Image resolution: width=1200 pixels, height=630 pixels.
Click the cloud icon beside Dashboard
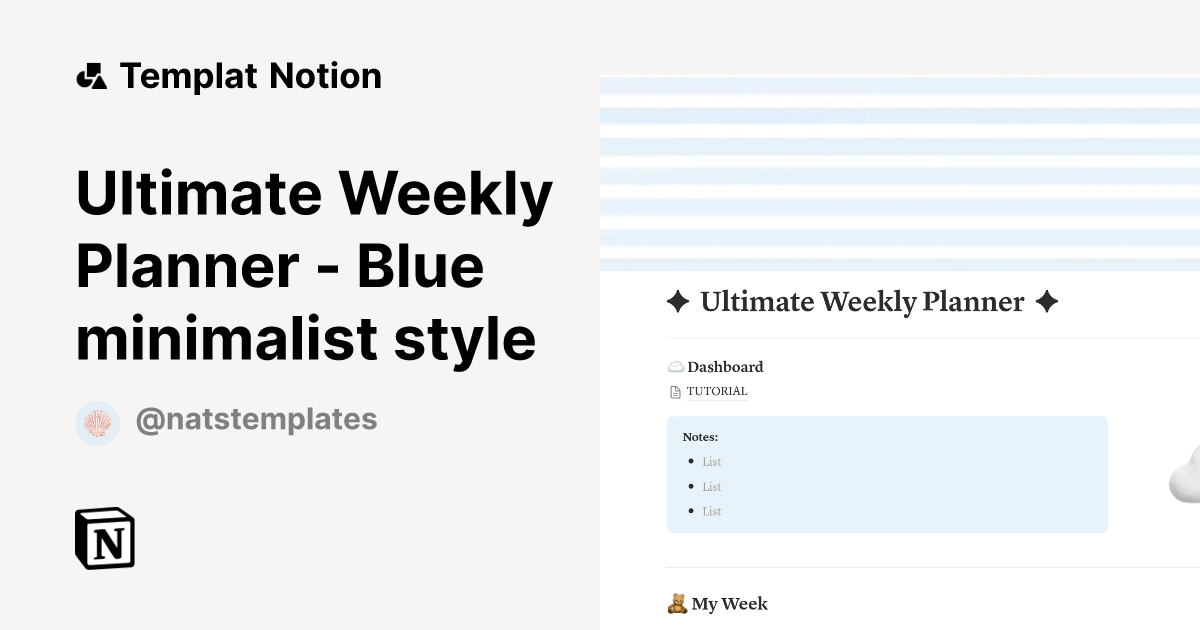click(675, 366)
